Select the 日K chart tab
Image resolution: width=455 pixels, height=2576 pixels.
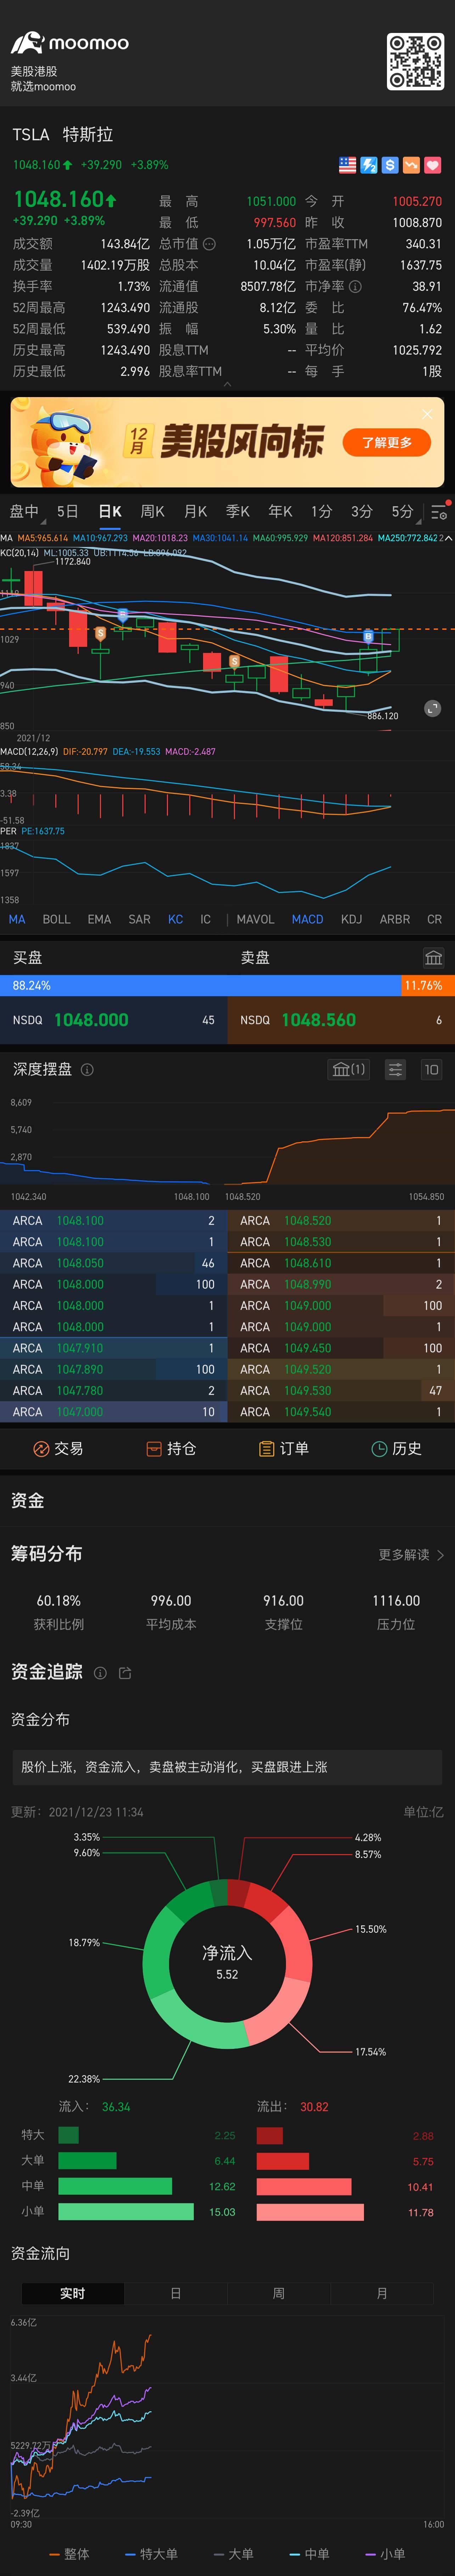click(110, 512)
